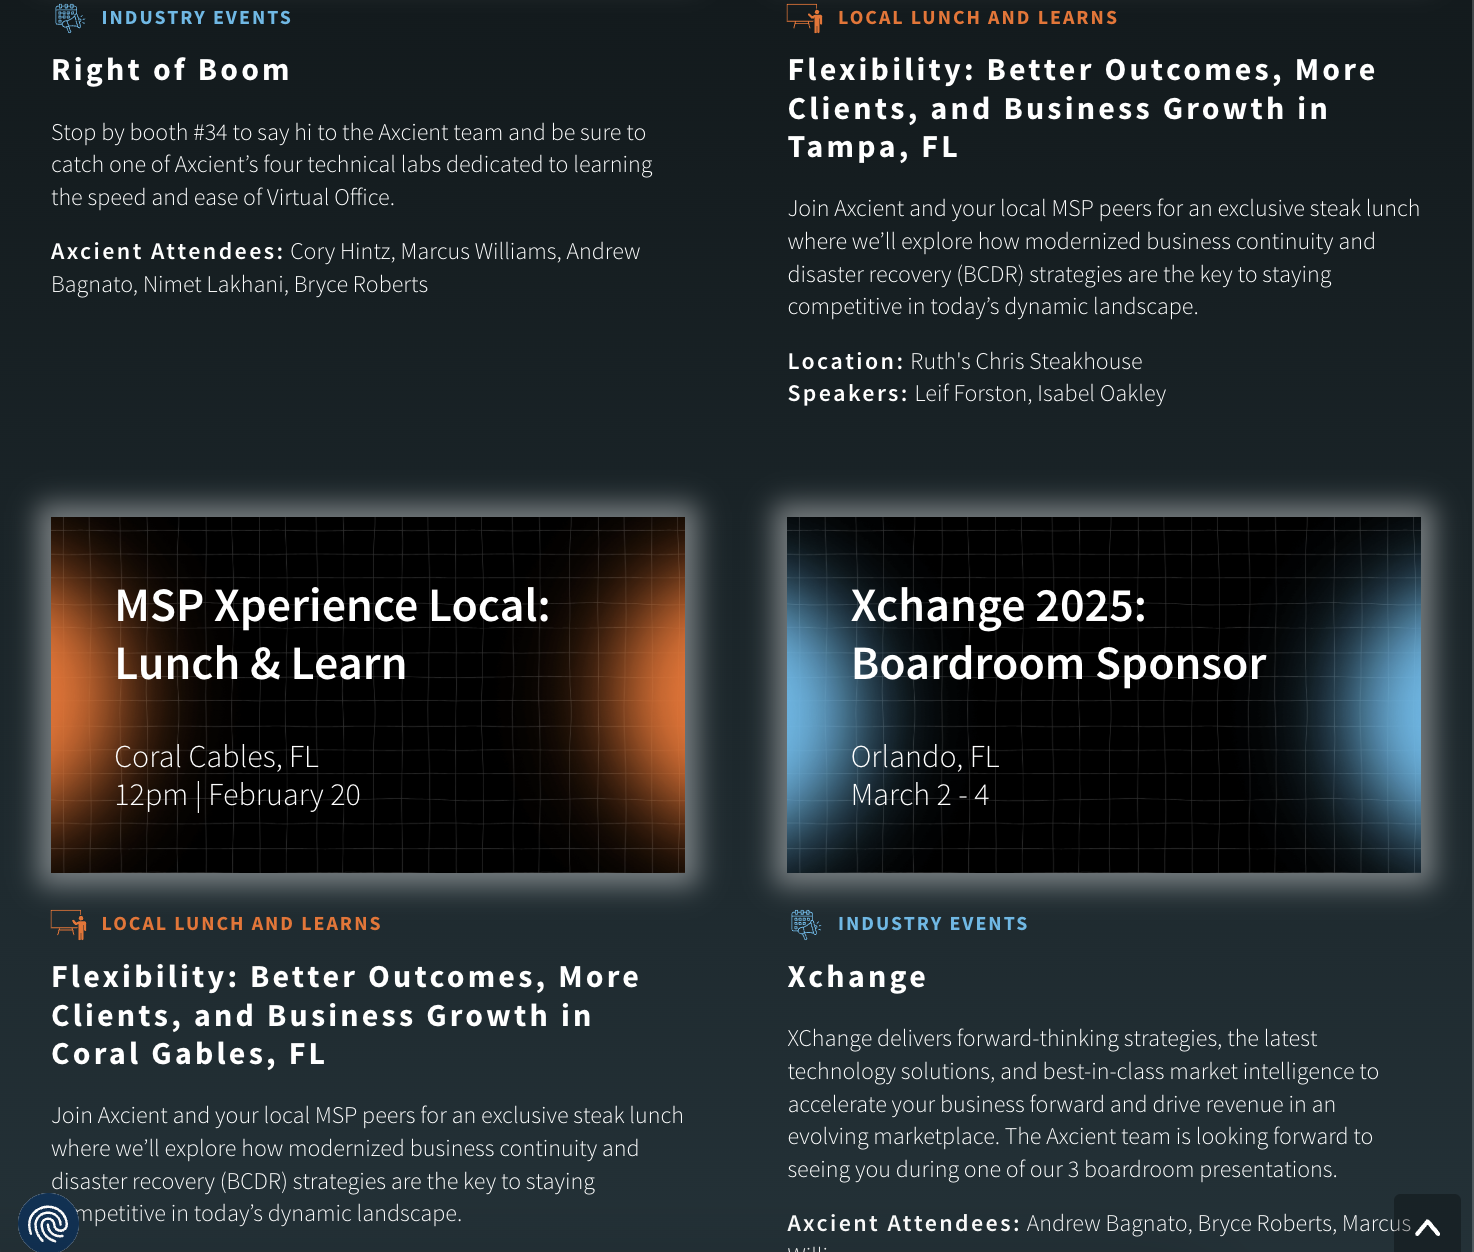Open the Tampa, FL Flexibility event title

coord(1082,108)
